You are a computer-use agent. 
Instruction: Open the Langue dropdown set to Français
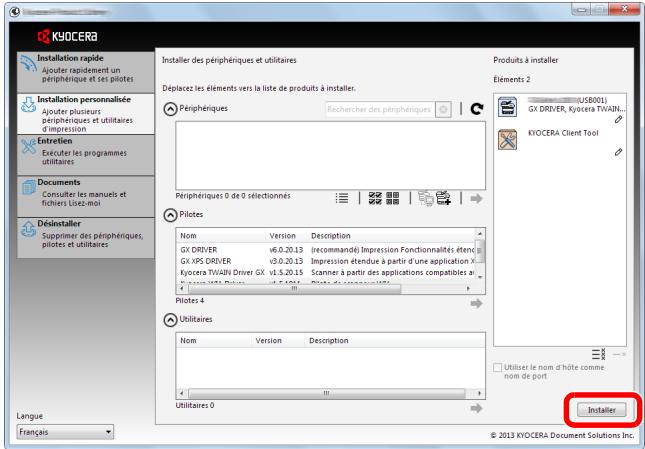[x=65, y=432]
